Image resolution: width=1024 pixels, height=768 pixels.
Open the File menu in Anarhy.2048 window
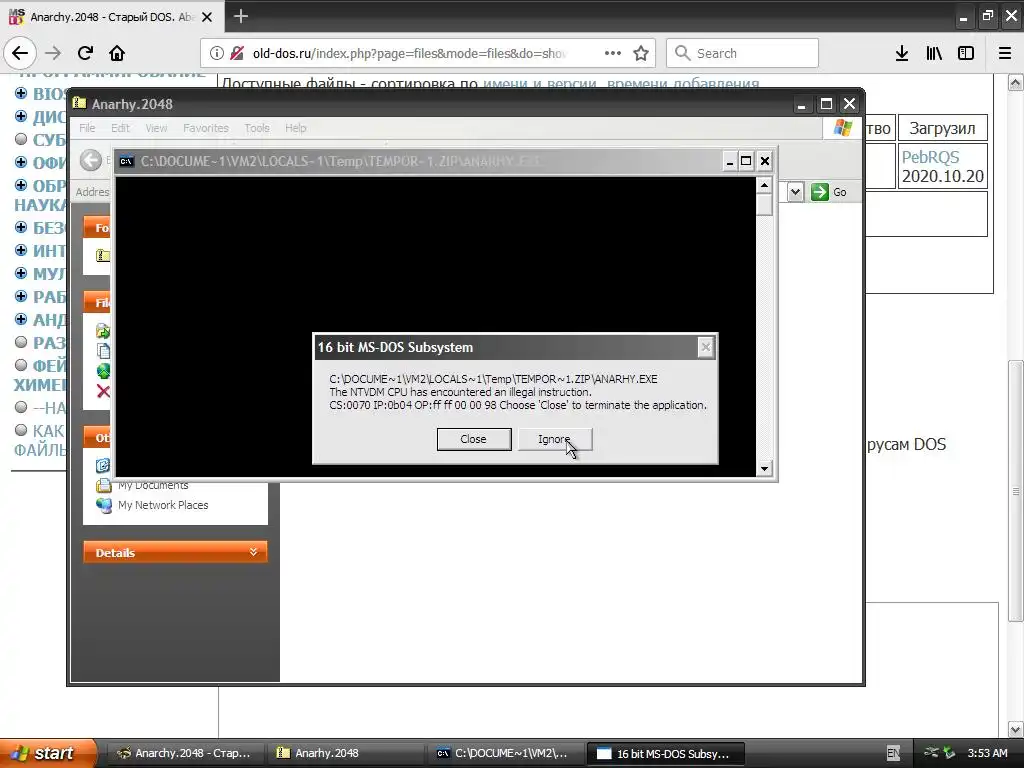87,128
